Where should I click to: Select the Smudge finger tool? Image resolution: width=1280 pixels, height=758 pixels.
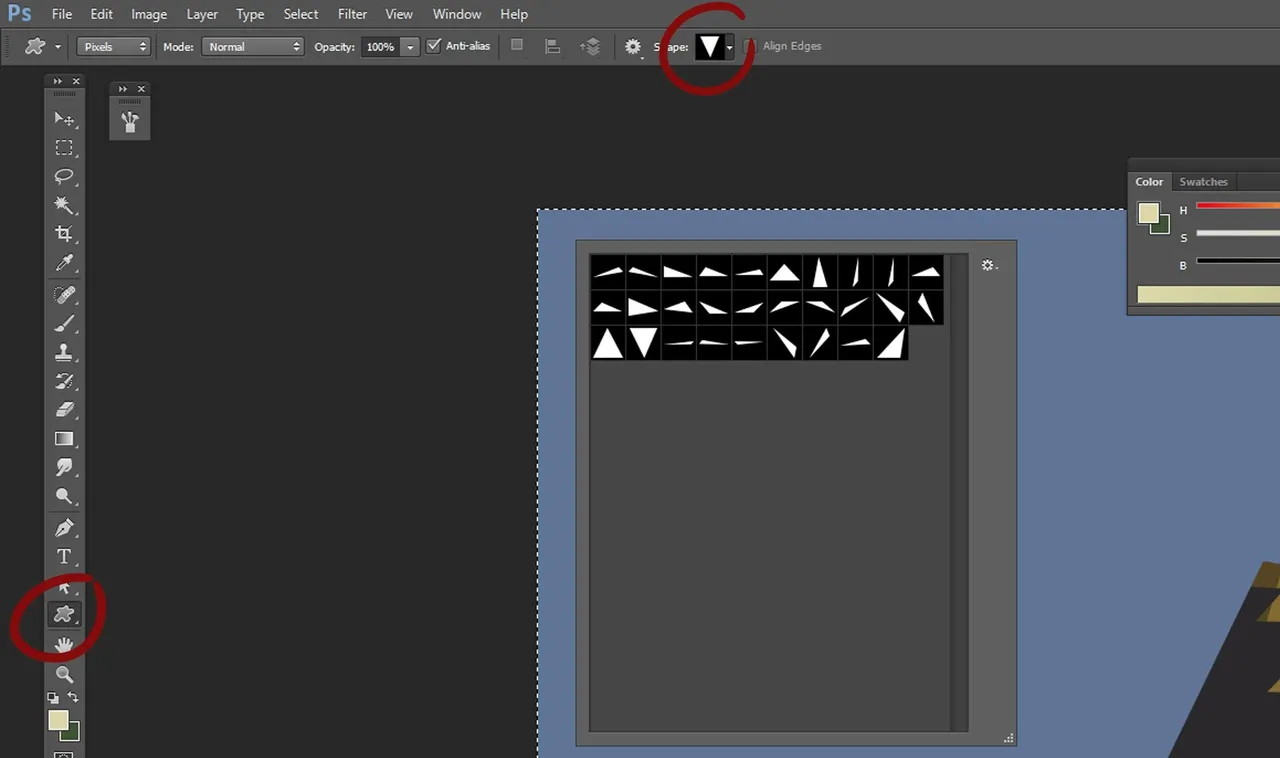(64, 467)
